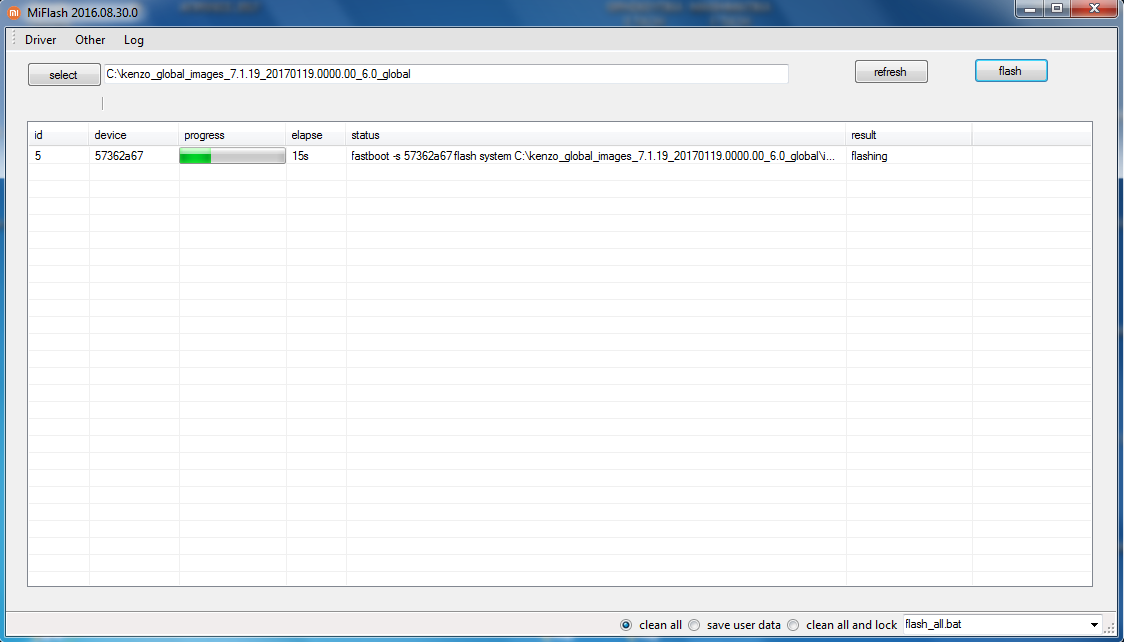Screen dimensions: 1124x642
Task: Choose the clean all and lock option
Action: click(842, 625)
